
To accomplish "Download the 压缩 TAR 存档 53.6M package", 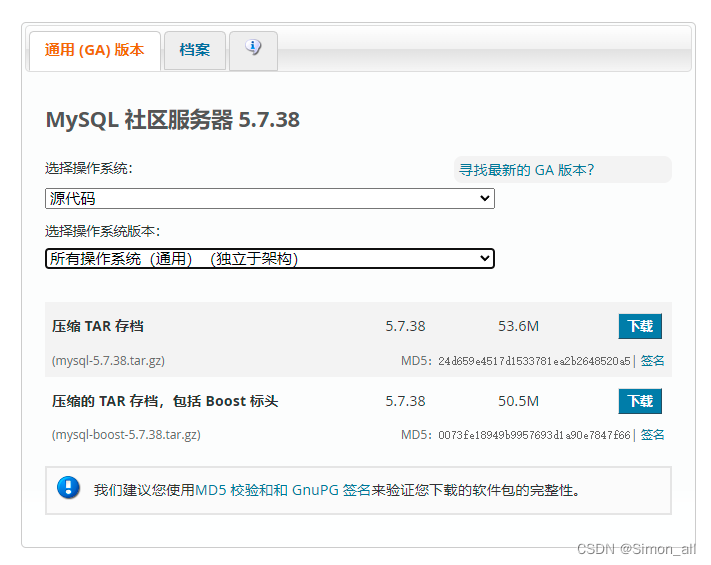I will [640, 326].
